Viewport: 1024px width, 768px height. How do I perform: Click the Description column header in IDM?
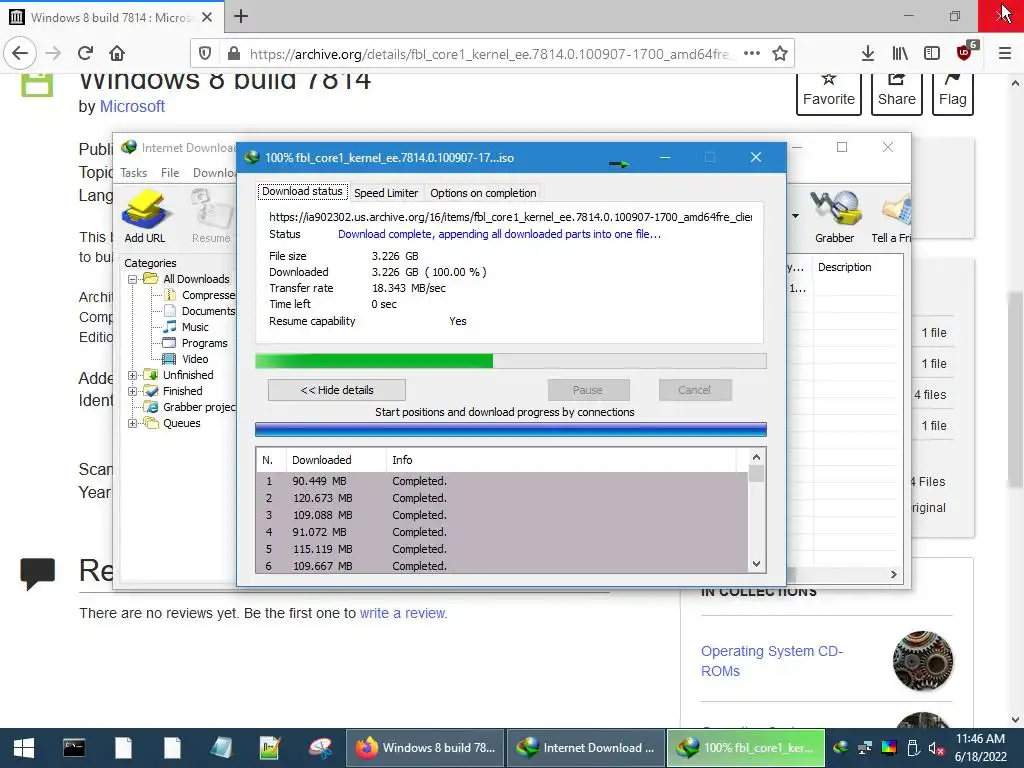point(857,267)
